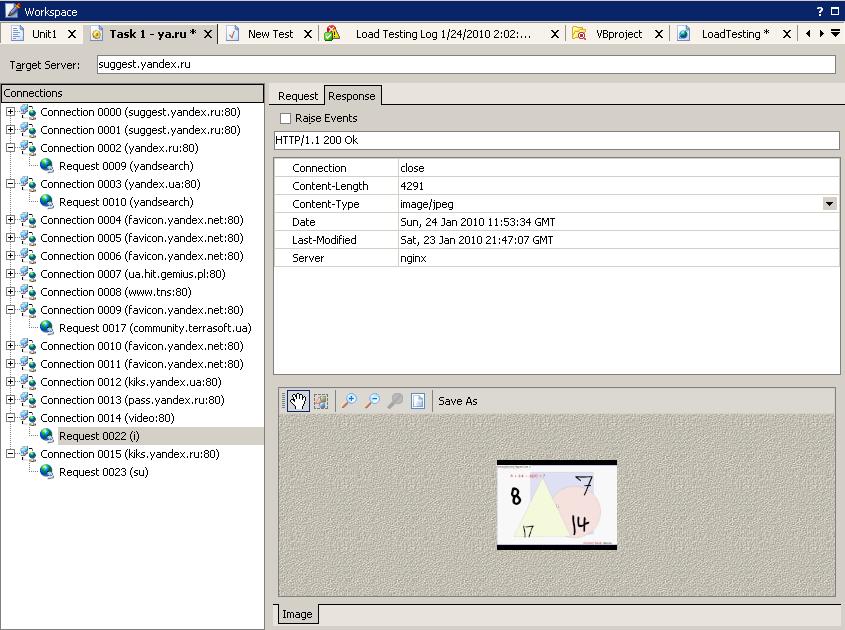Activate the selection region tool
845x630 pixels.
321,401
